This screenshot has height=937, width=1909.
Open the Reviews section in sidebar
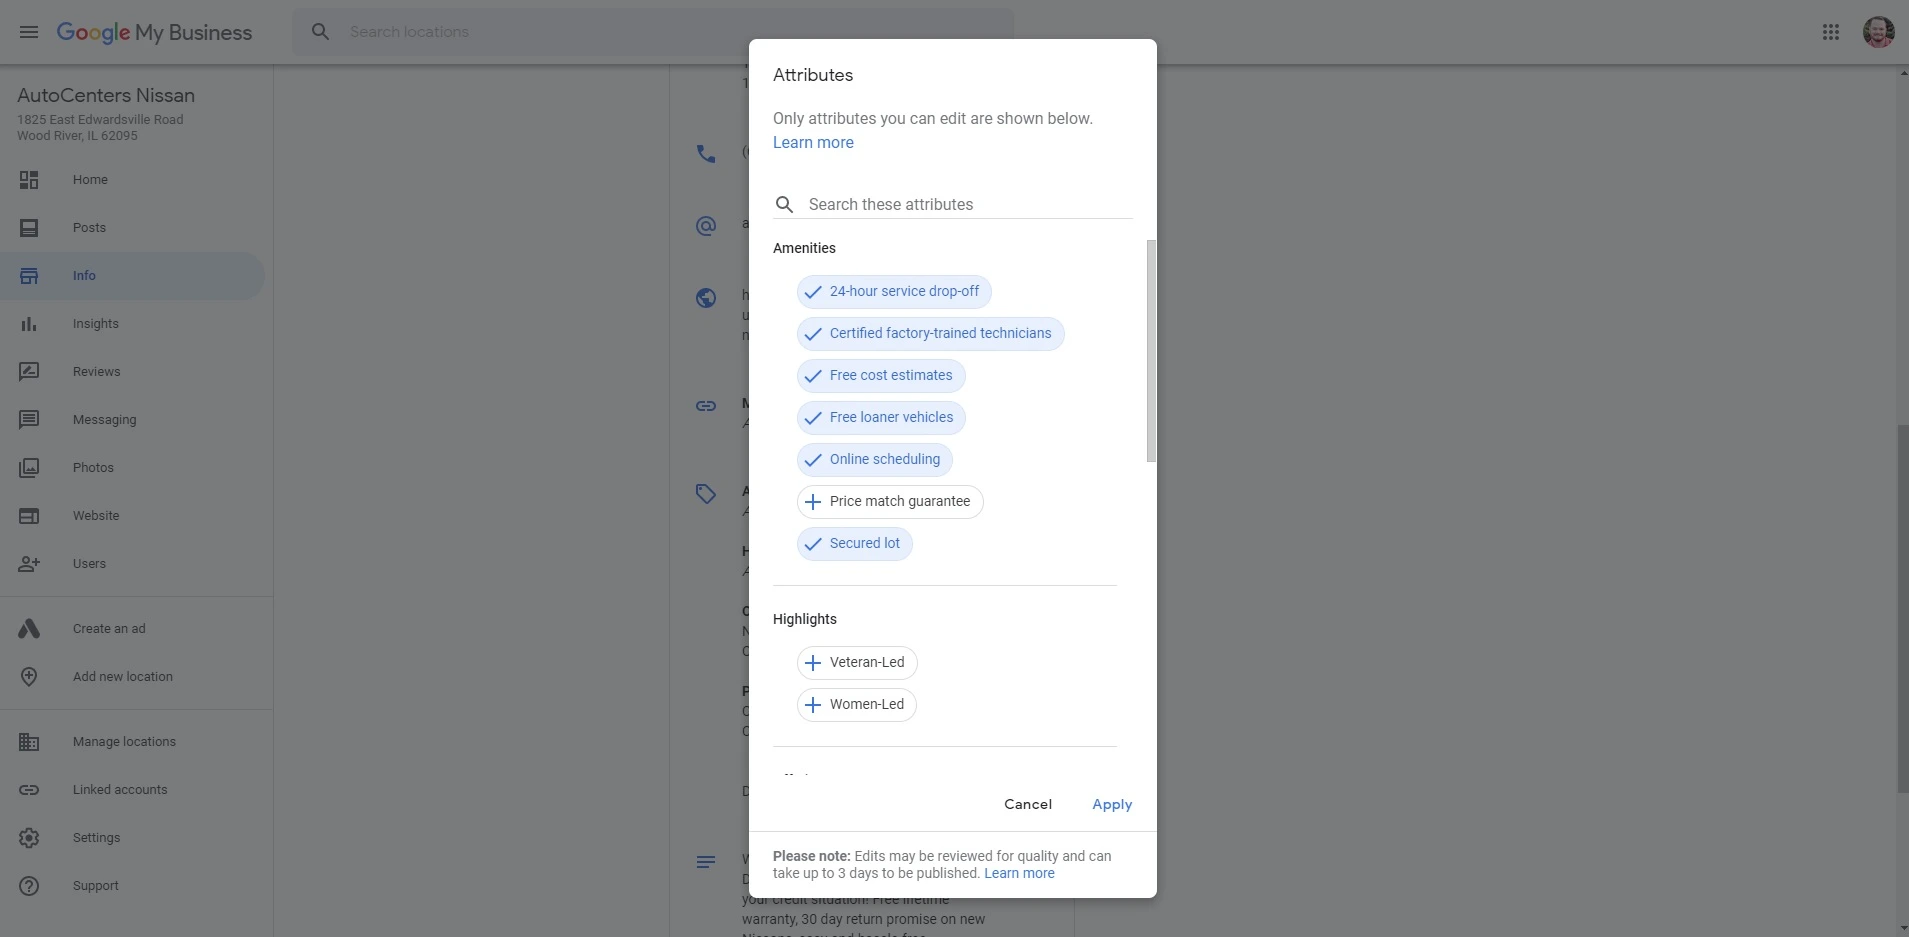click(96, 372)
